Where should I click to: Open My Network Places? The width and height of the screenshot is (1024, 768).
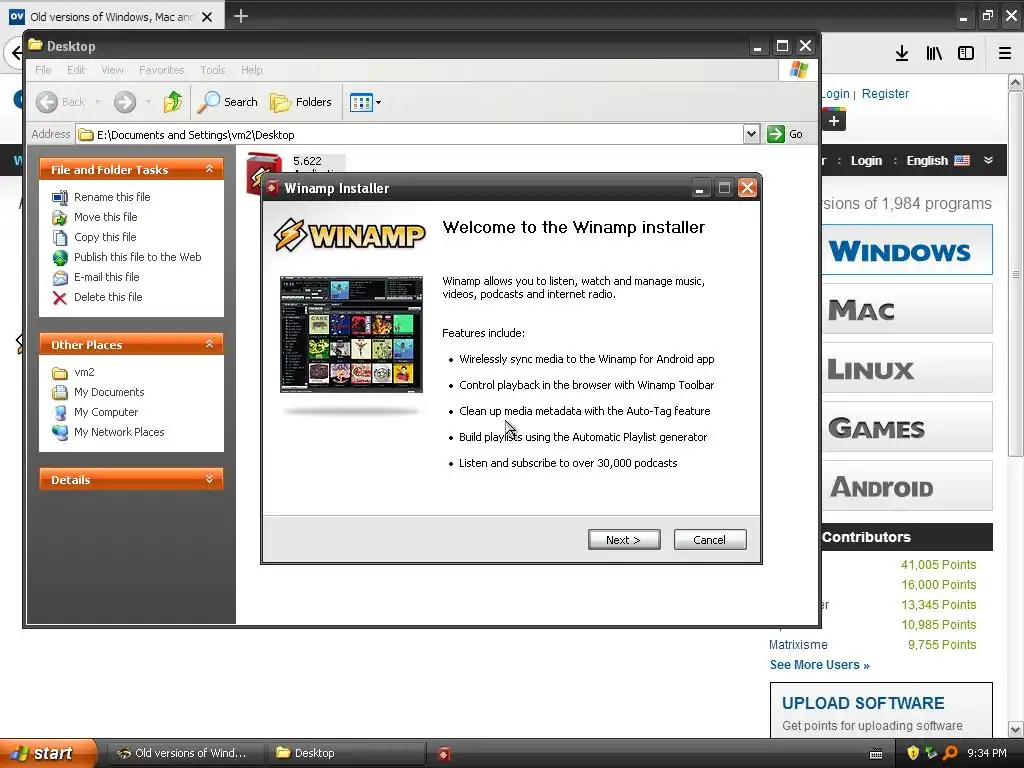(119, 432)
